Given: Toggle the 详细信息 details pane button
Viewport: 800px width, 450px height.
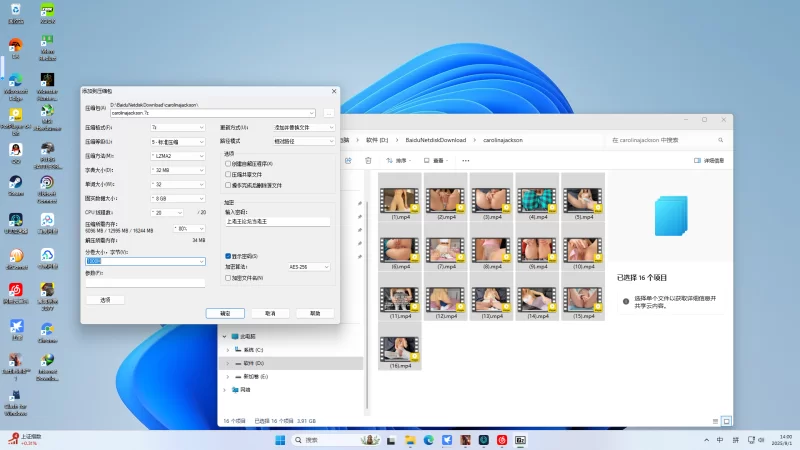Looking at the screenshot, I should pyautogui.click(x=709, y=160).
